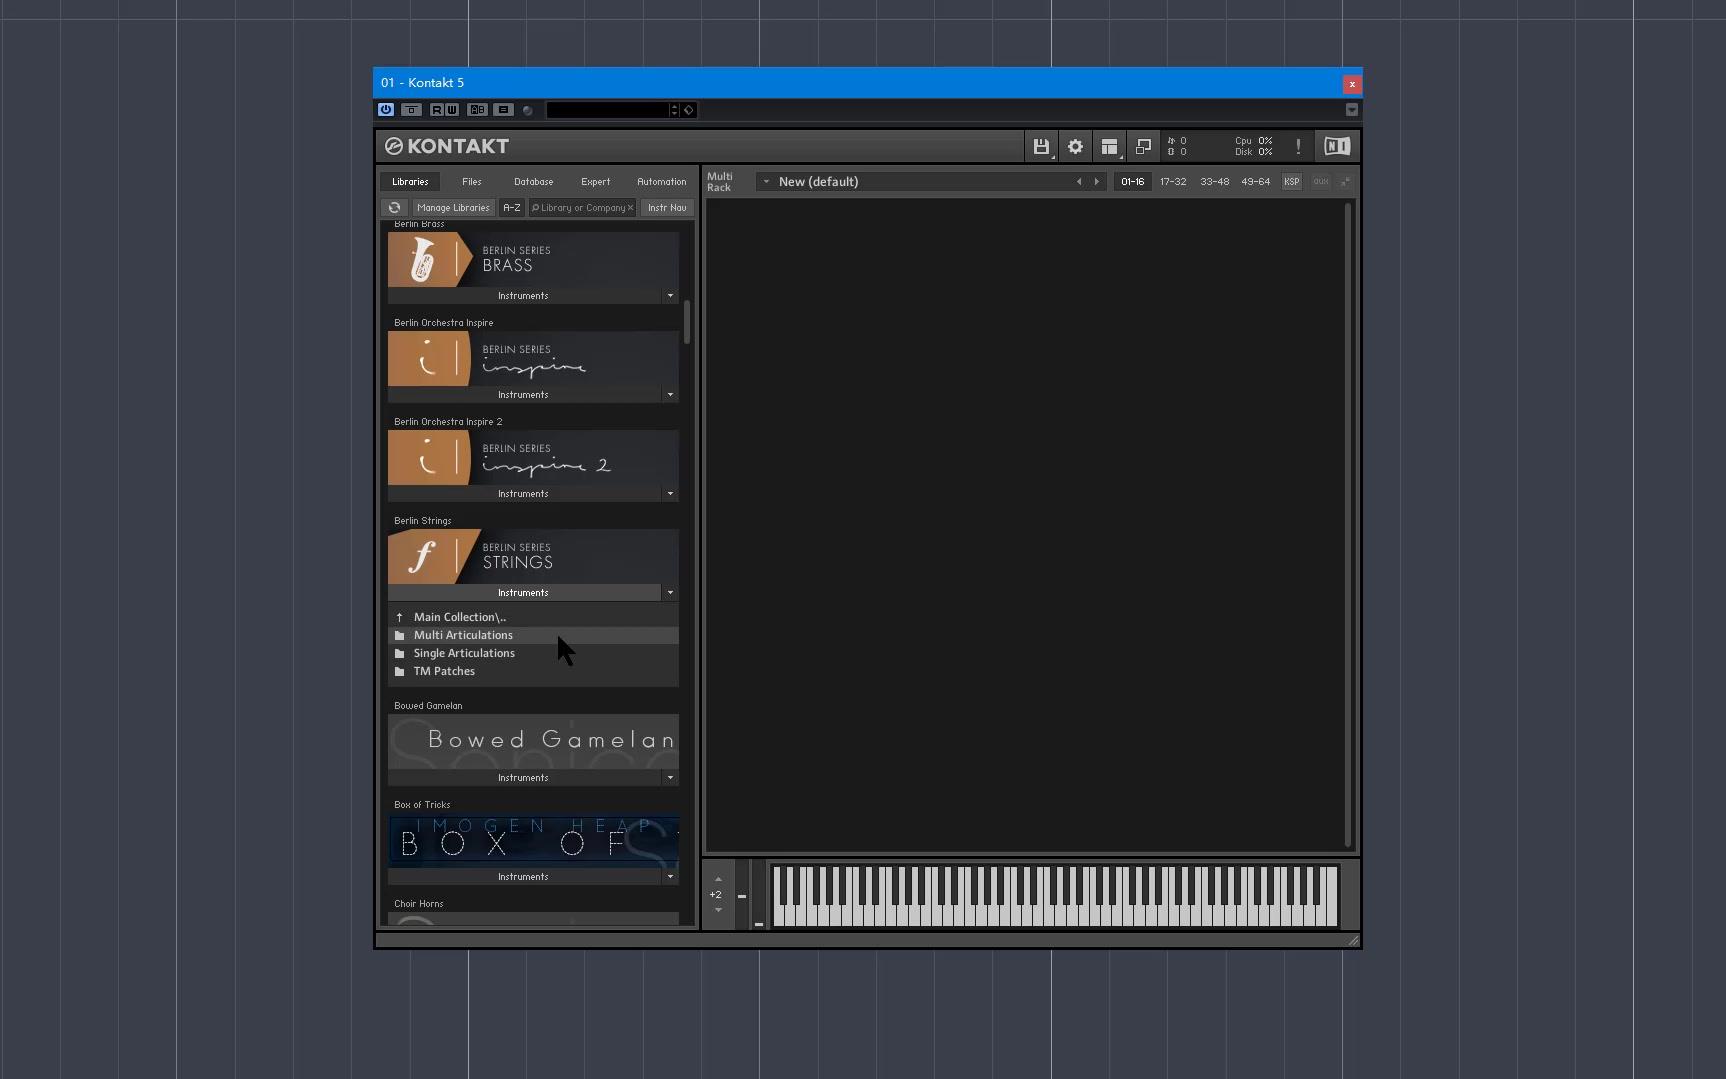The image size is (1726, 1079).
Task: Toggle the aux sends button
Action: (1321, 182)
